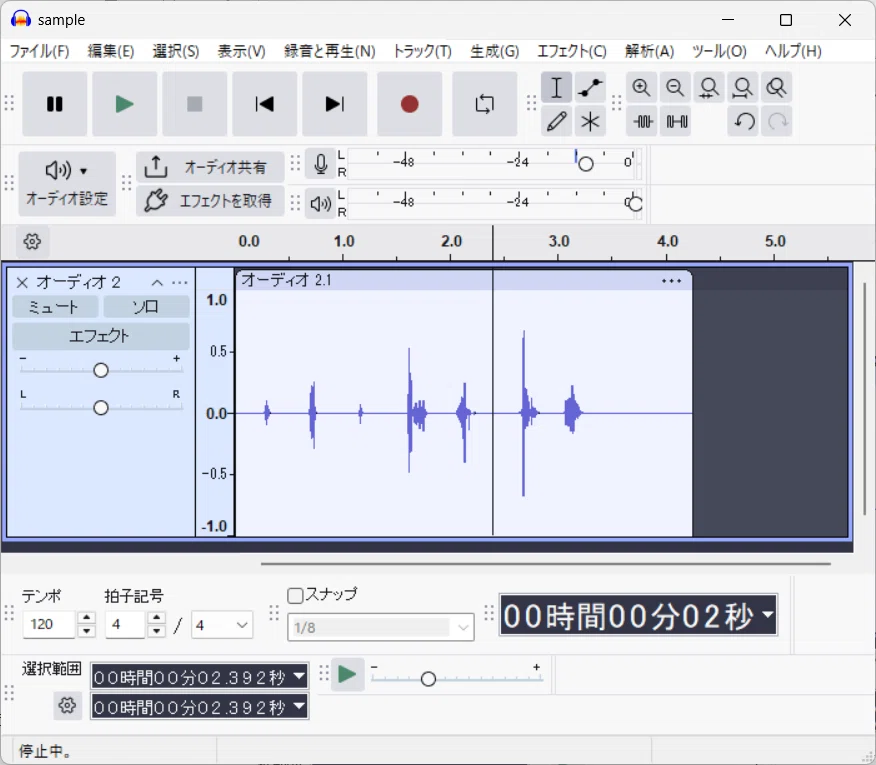Close the オーディオ 2 track
This screenshot has width=876, height=765.
pos(22,283)
